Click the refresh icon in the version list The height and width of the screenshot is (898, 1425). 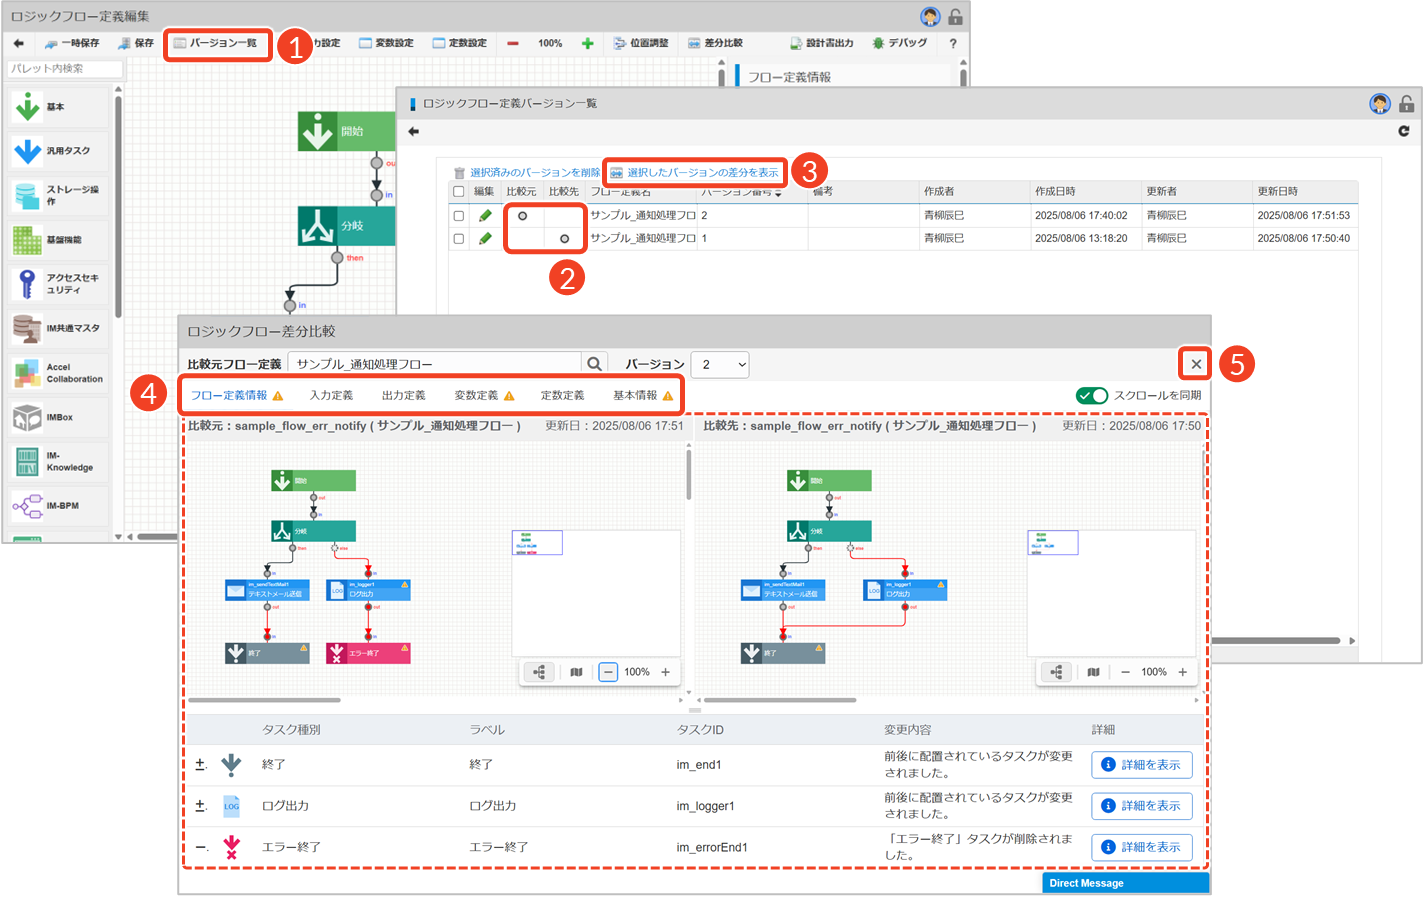click(1403, 131)
